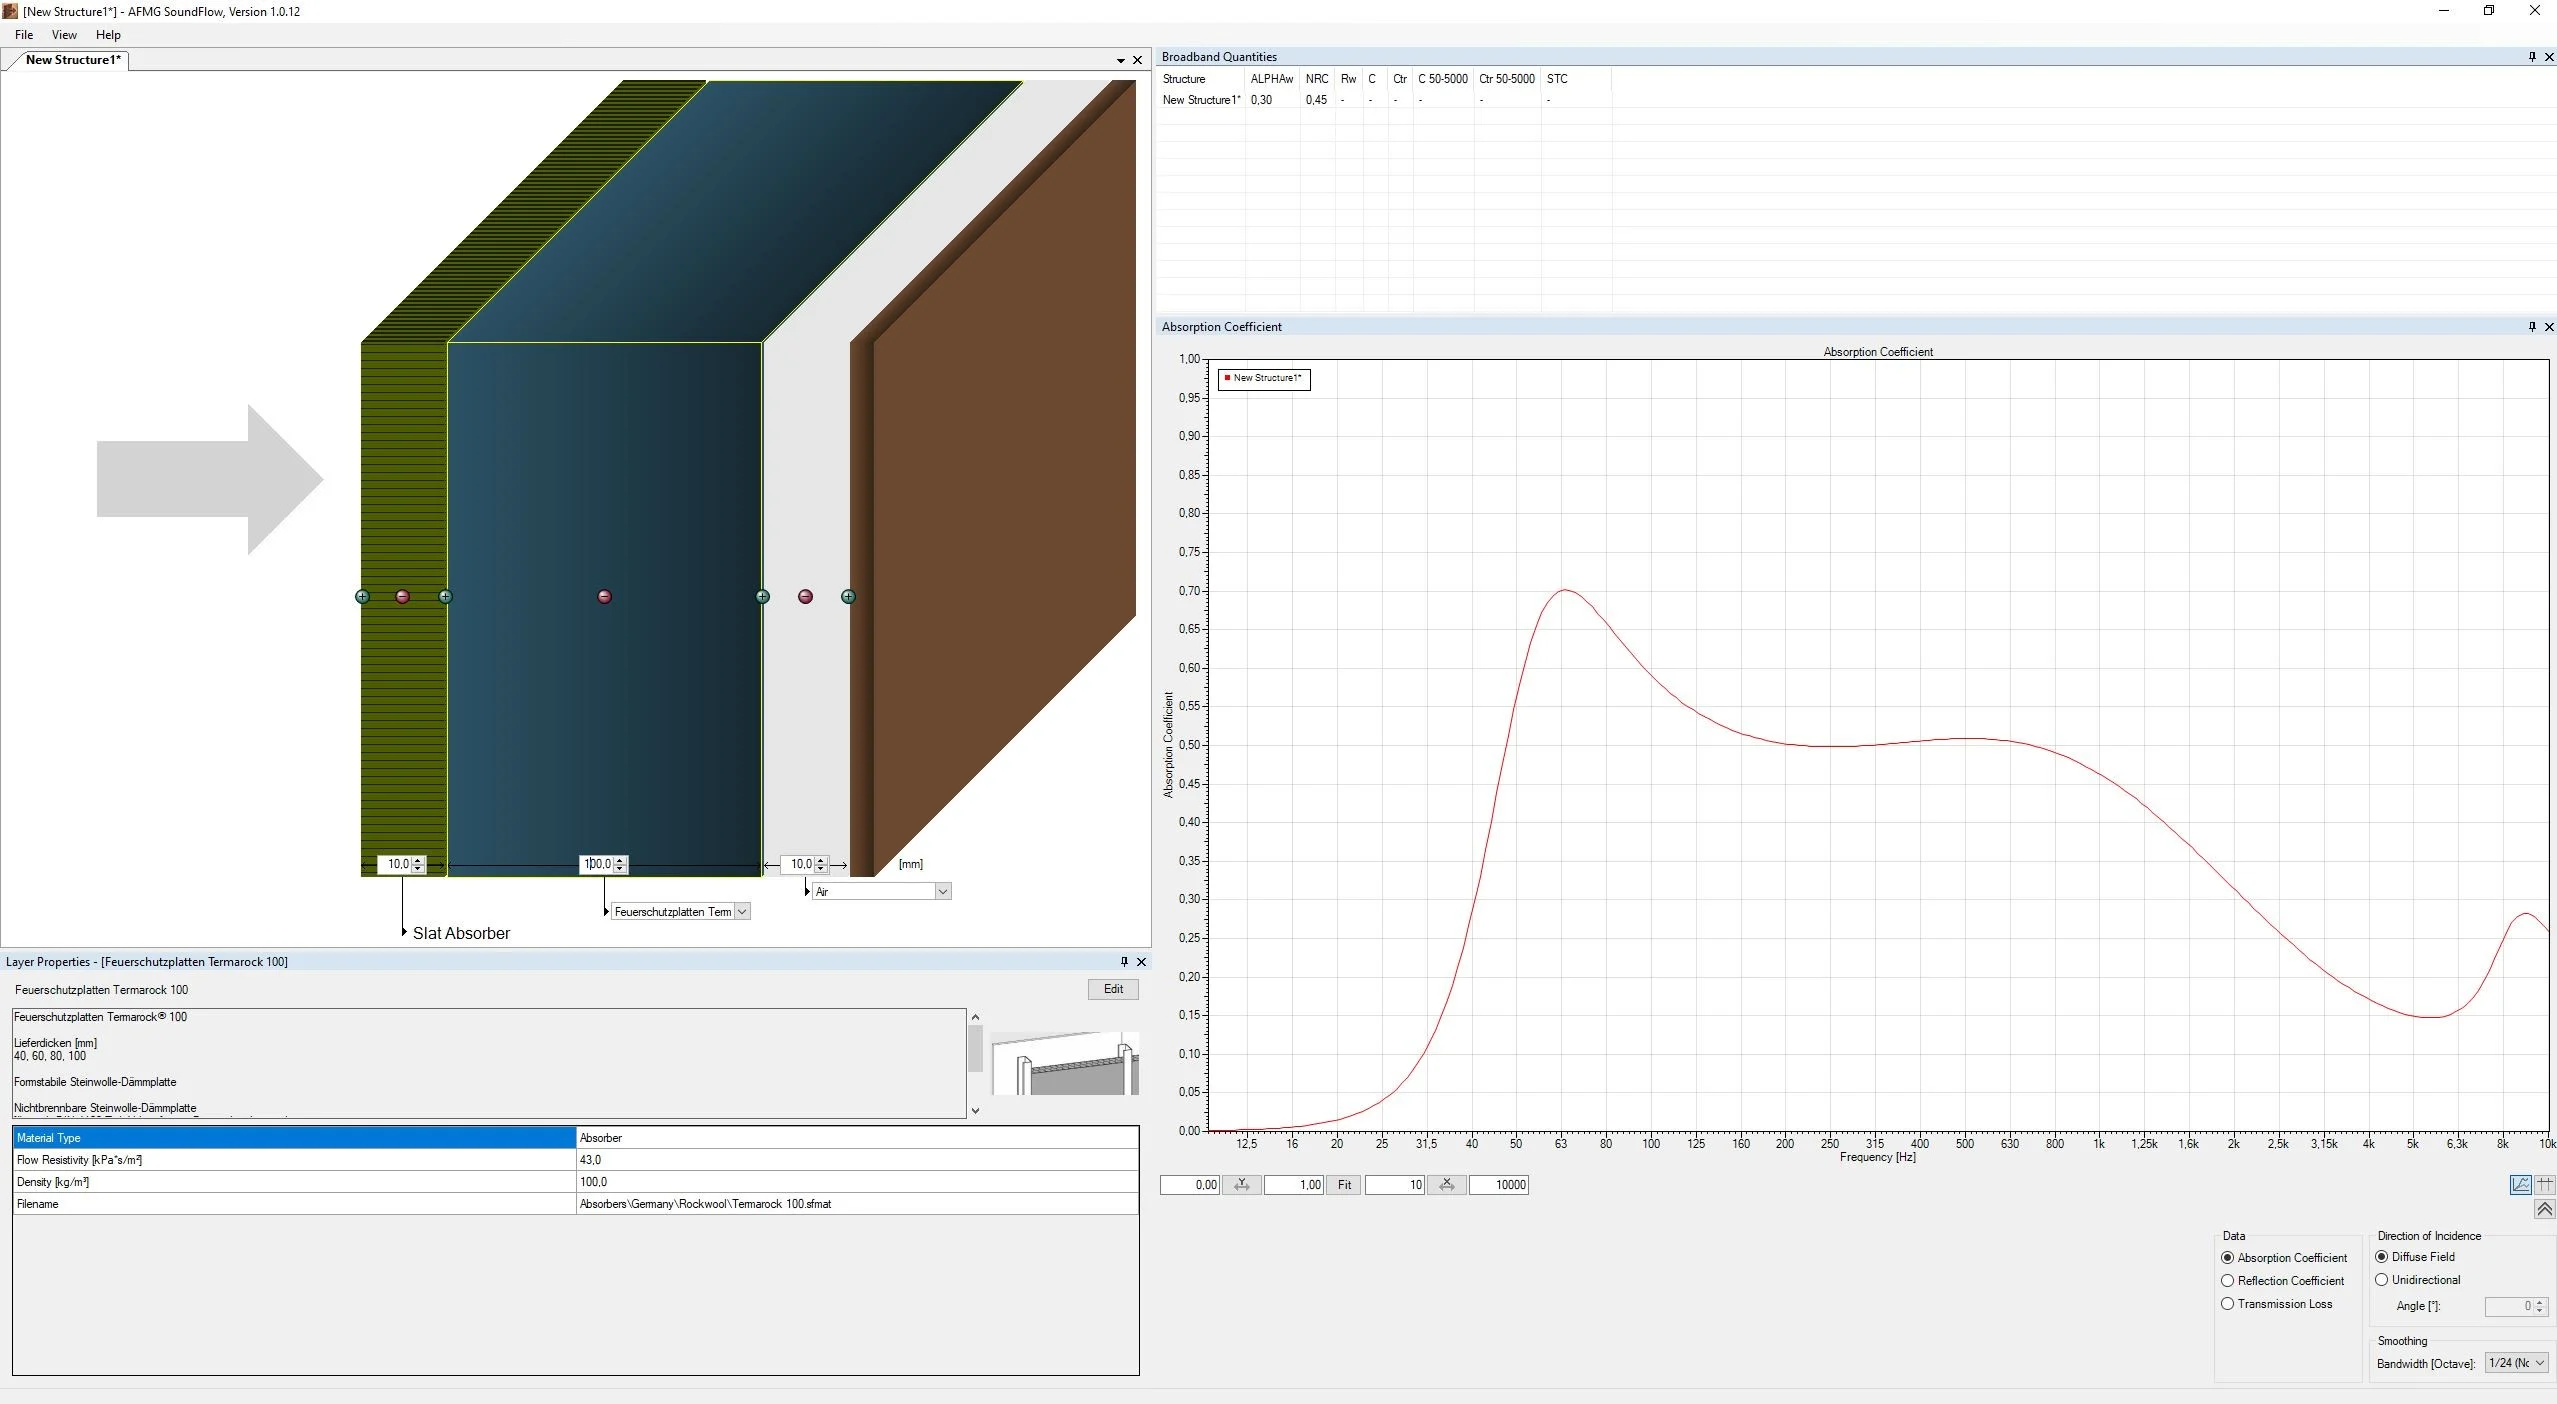The image size is (2557, 1404).
Task: Pin the Layer Properties panel
Action: tap(1124, 962)
